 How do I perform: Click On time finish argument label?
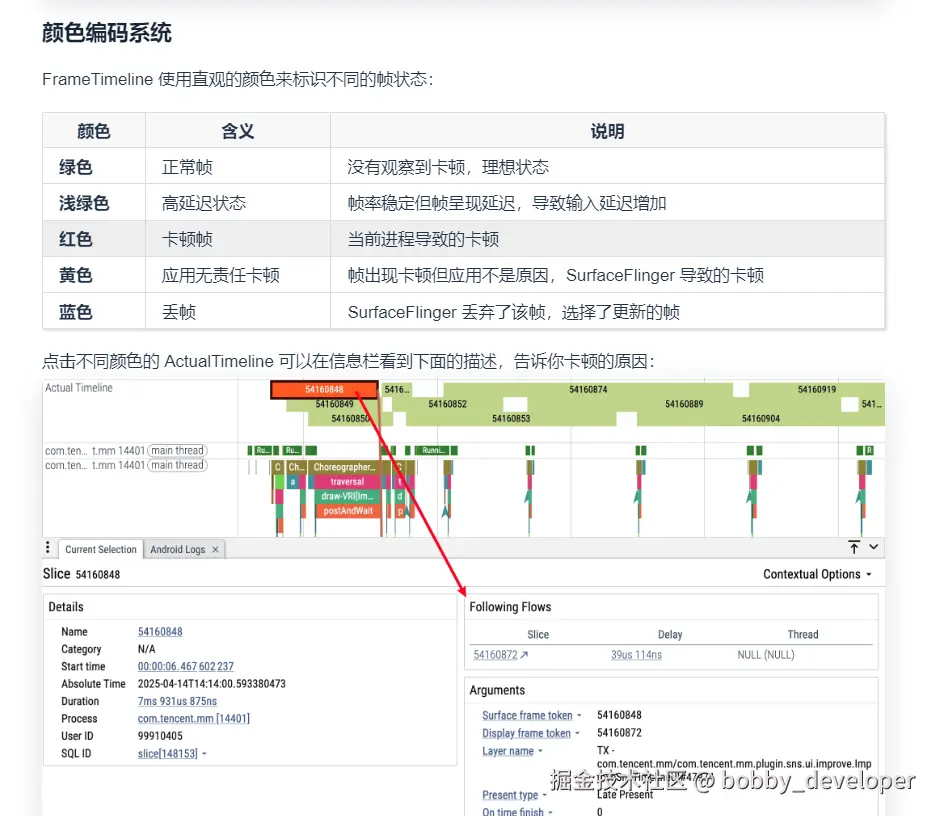pos(513,812)
